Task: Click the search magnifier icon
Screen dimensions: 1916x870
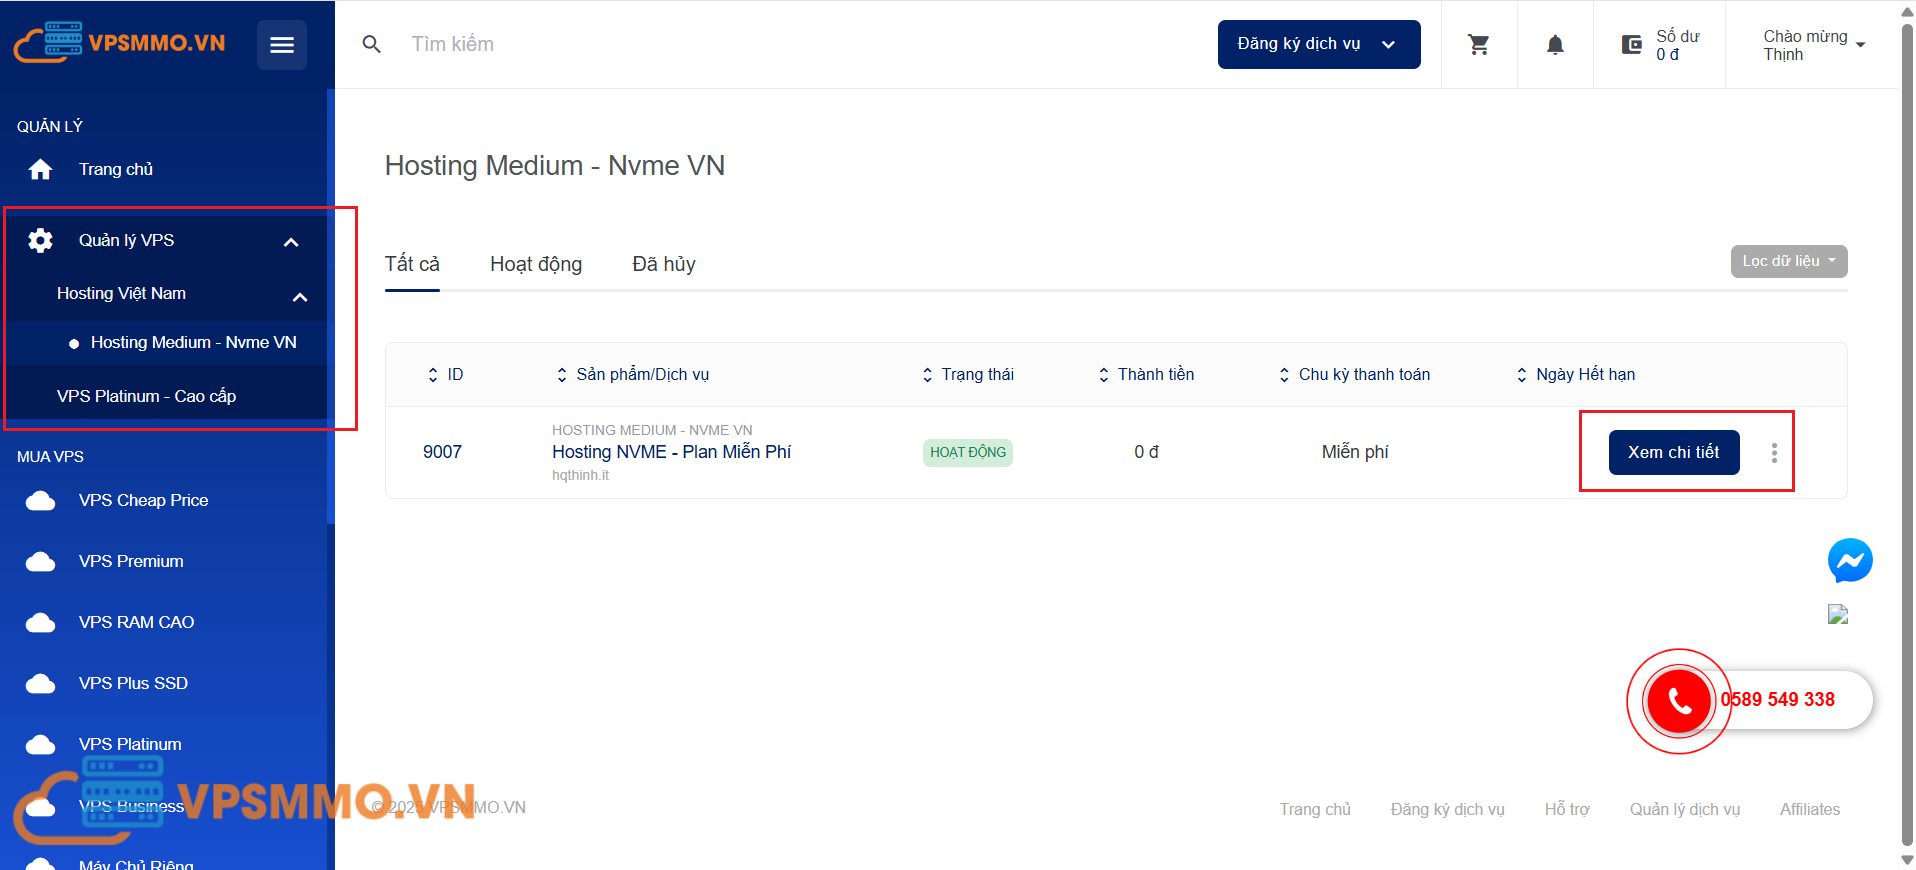Action: [x=372, y=45]
